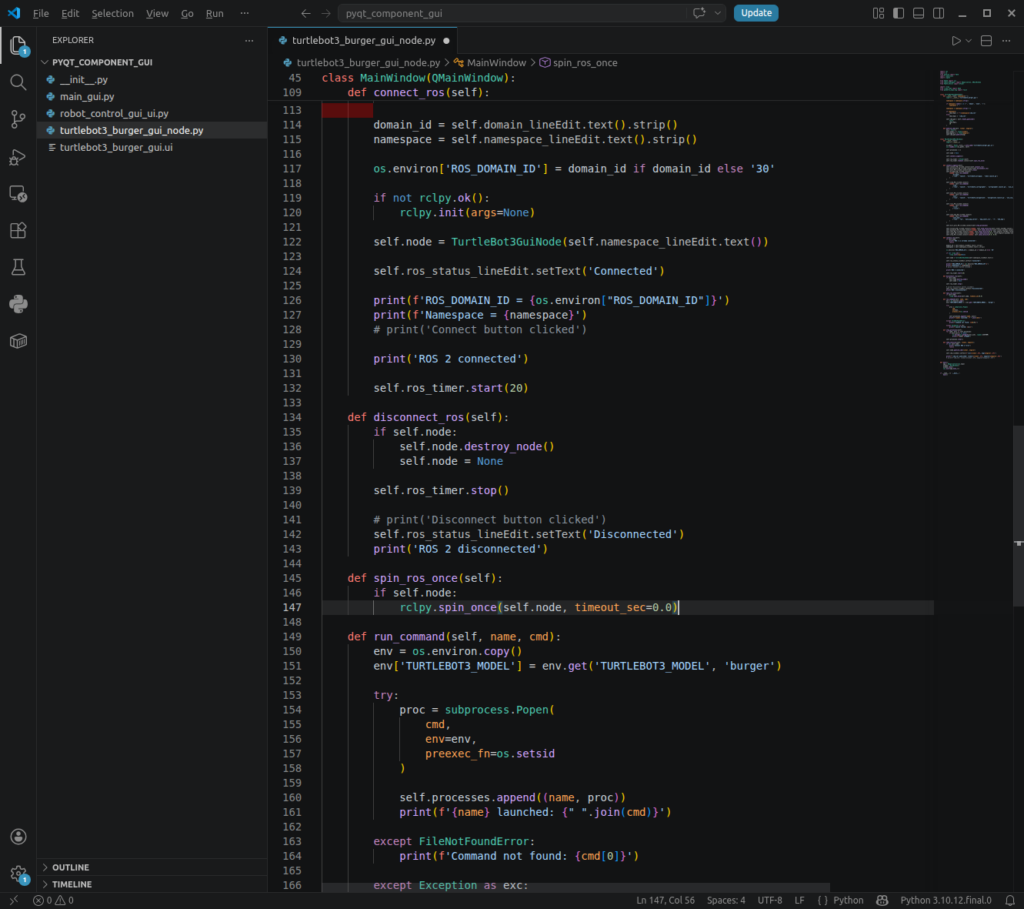Open the Selection menu

tap(112, 13)
